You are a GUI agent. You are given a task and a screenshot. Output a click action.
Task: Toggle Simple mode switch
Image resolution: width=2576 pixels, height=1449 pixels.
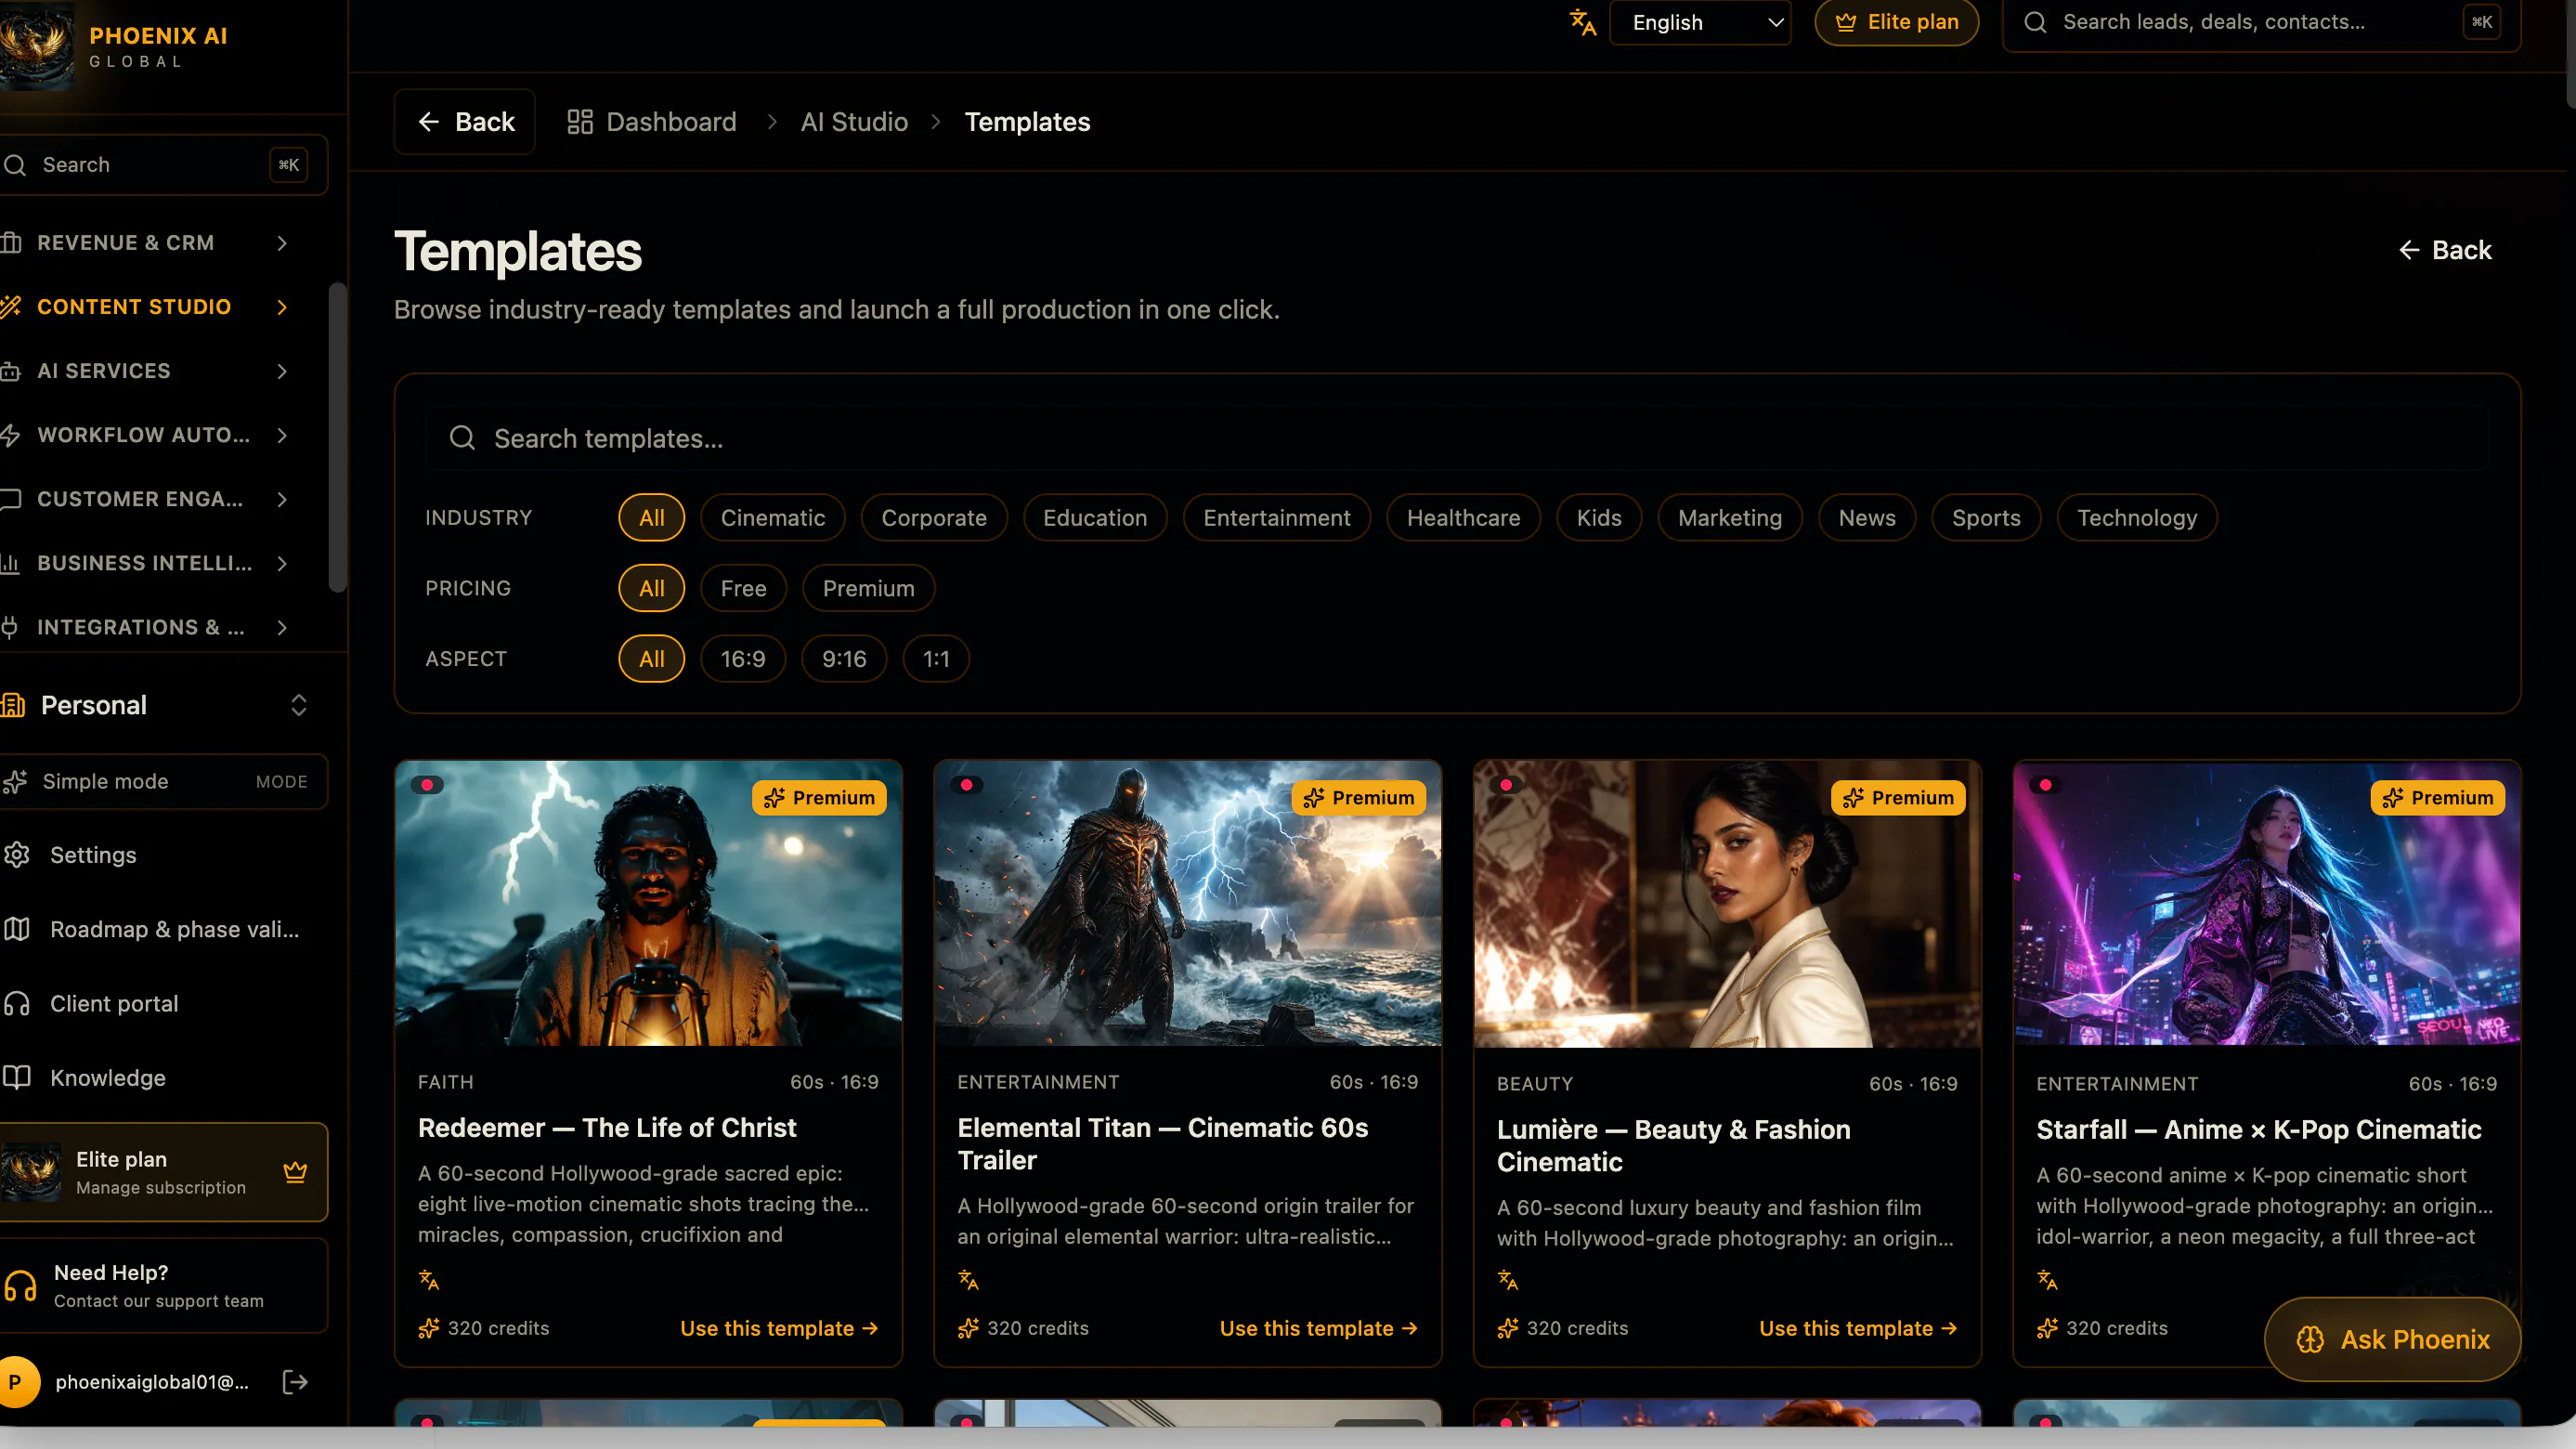(164, 782)
